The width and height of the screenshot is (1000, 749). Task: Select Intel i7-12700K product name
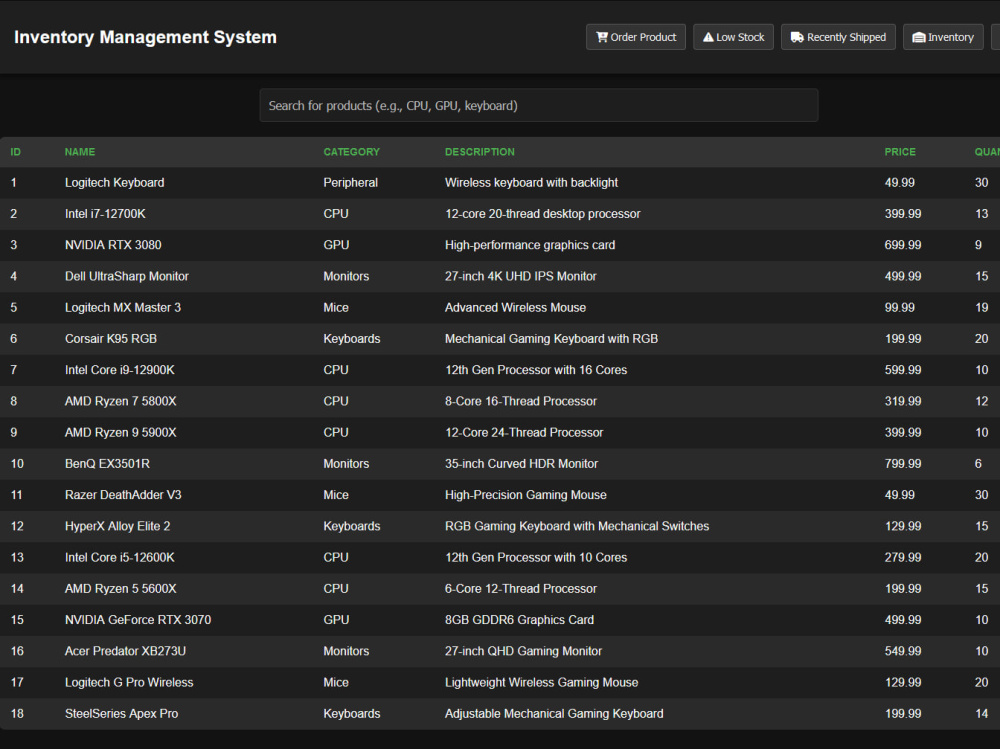point(105,214)
